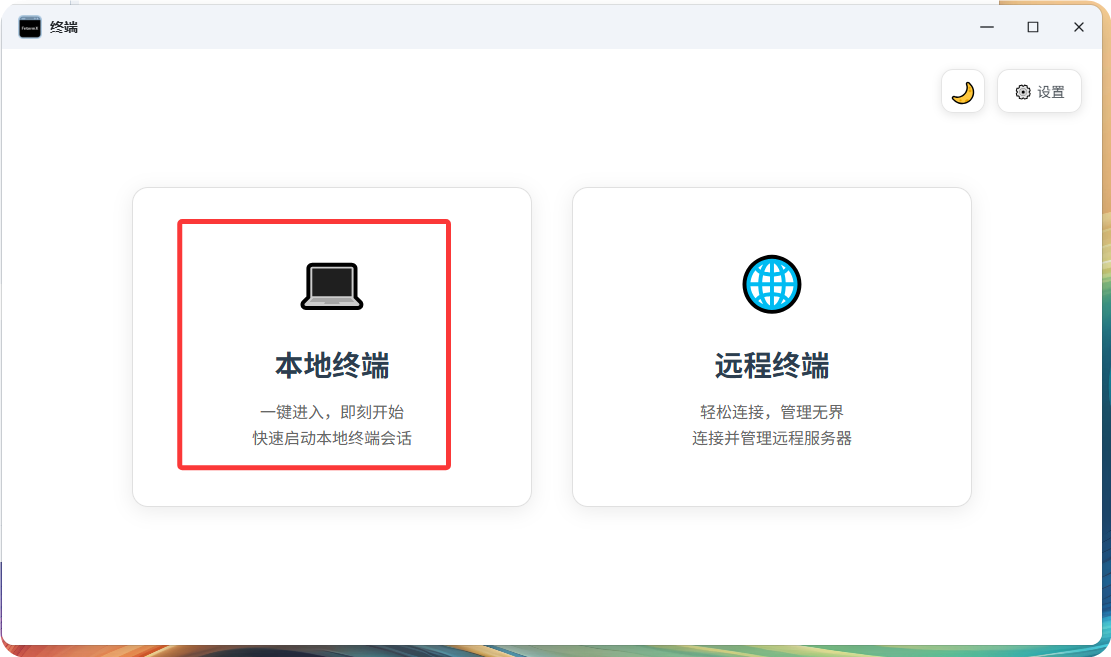Open 本地终端 via its heading
The width and height of the screenshot is (1111, 657).
tap(332, 366)
